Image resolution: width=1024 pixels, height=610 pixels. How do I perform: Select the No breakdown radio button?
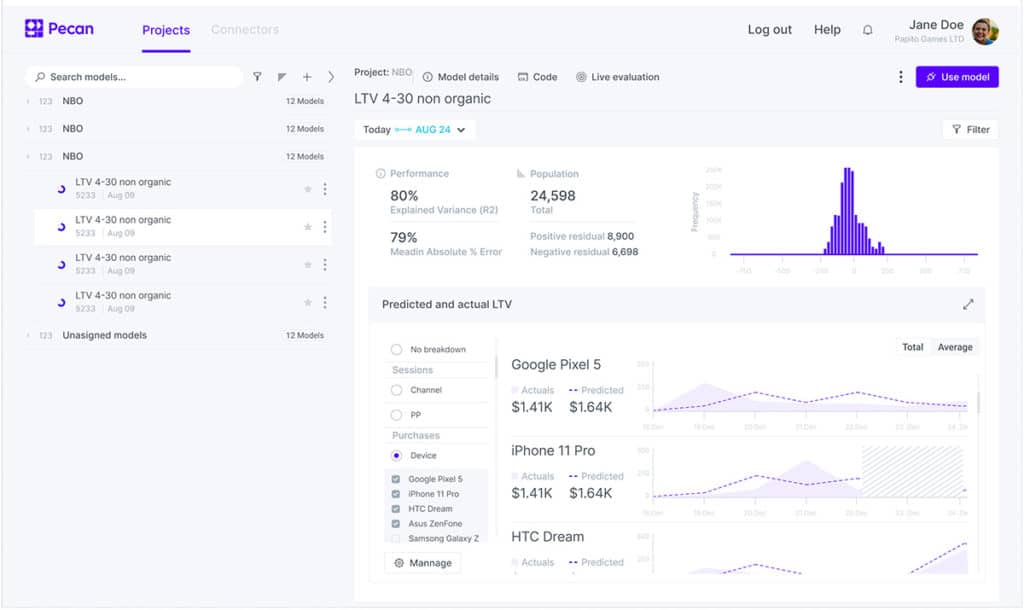point(396,349)
